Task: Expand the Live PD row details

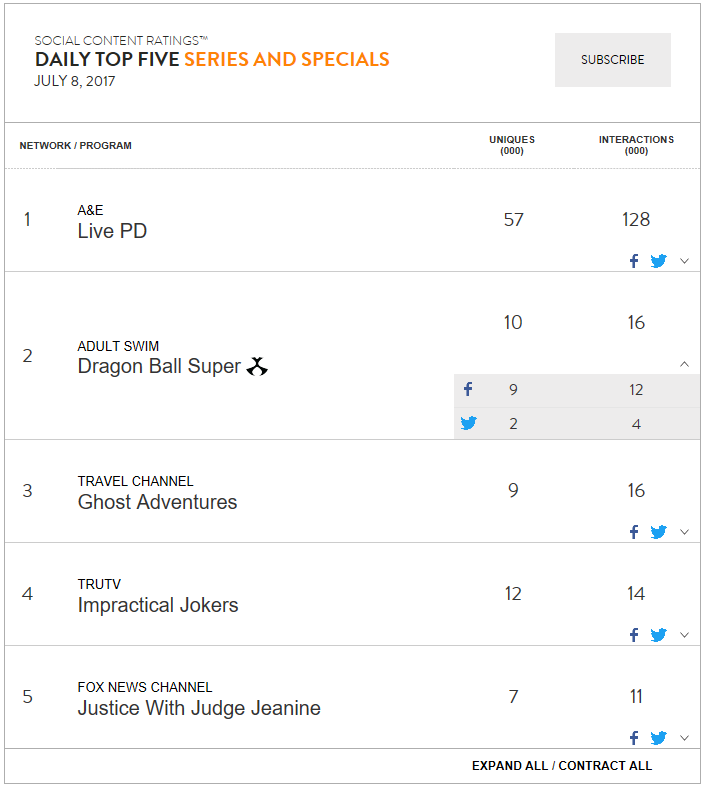Action: (684, 261)
